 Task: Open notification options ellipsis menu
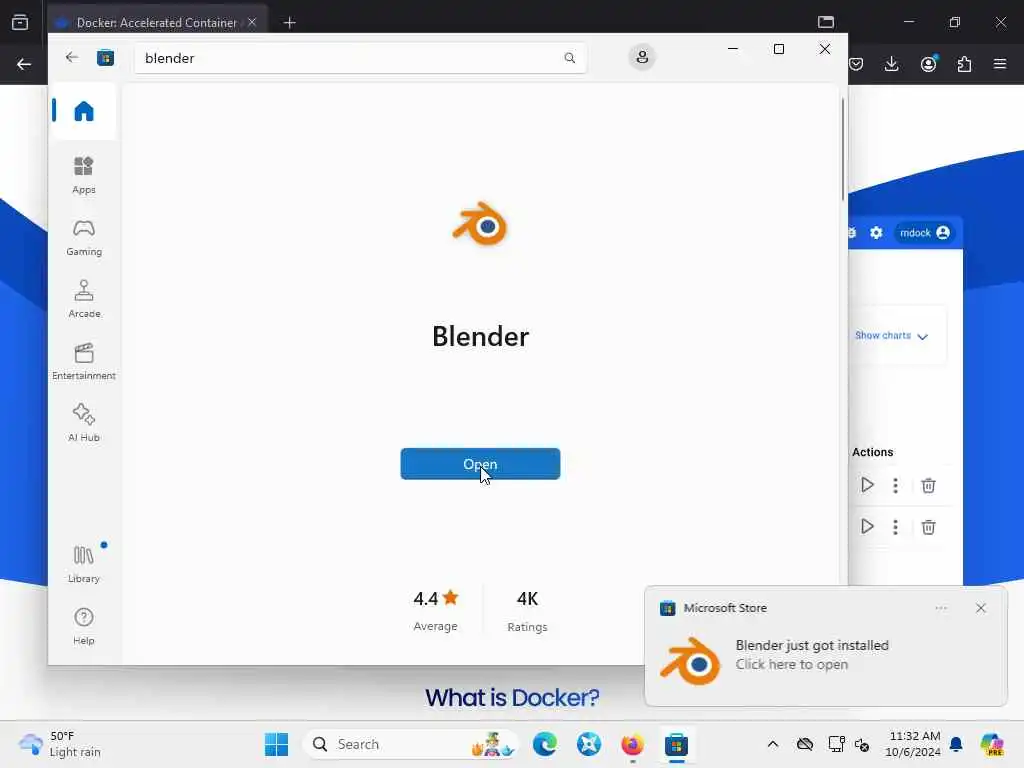[940, 608]
